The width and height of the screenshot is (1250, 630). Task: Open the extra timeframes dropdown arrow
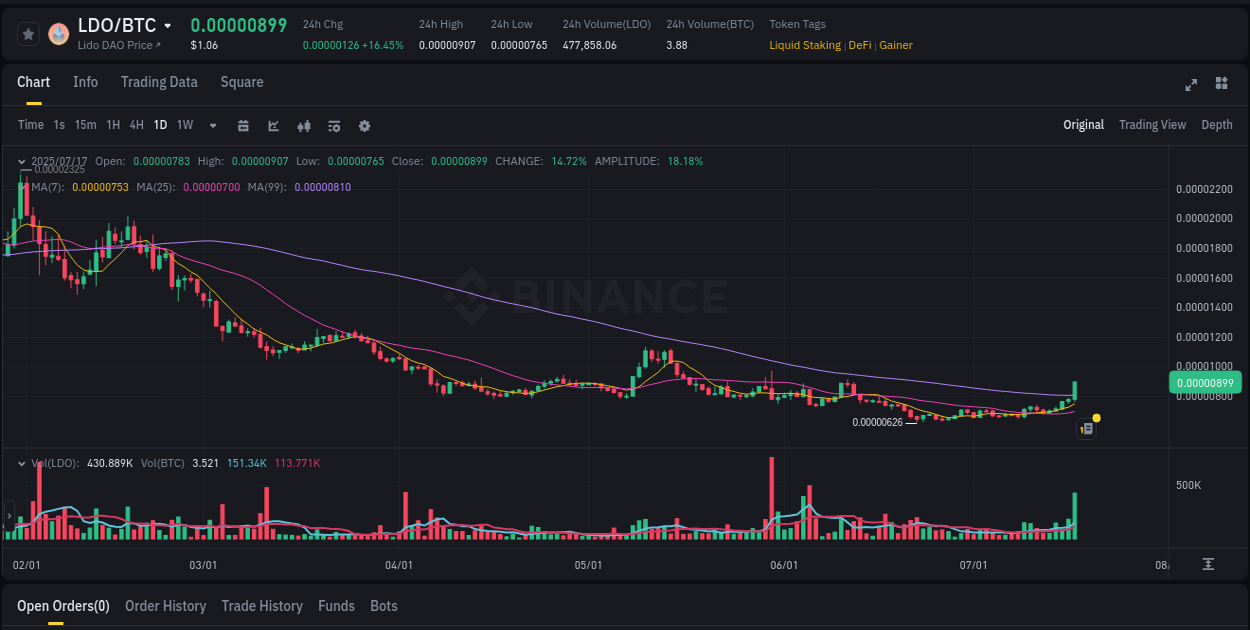coord(212,125)
